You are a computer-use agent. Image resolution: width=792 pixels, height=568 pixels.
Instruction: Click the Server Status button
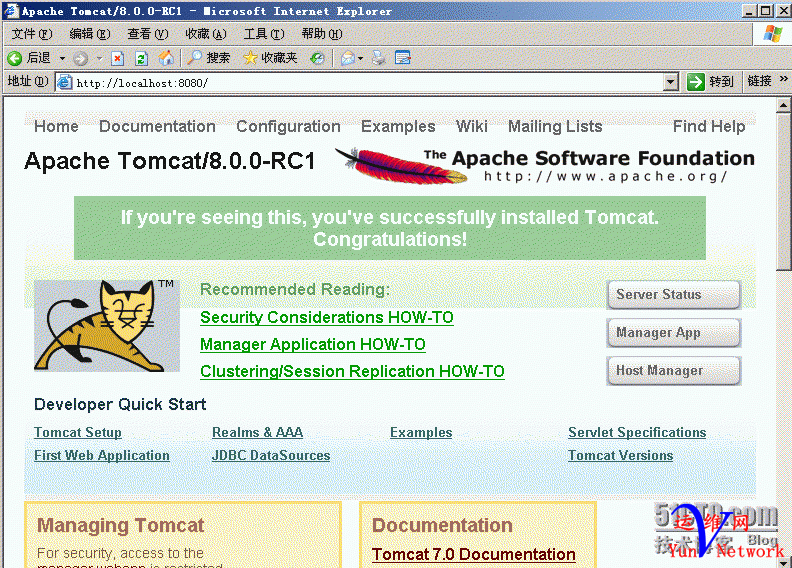[674, 294]
